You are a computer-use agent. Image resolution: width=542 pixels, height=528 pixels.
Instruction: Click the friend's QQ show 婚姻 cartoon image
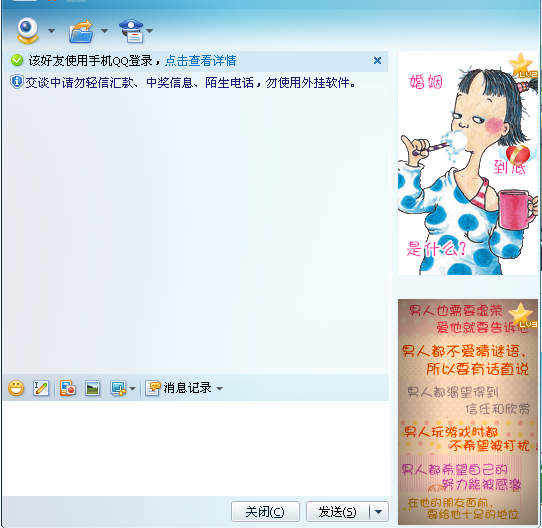(x=468, y=163)
